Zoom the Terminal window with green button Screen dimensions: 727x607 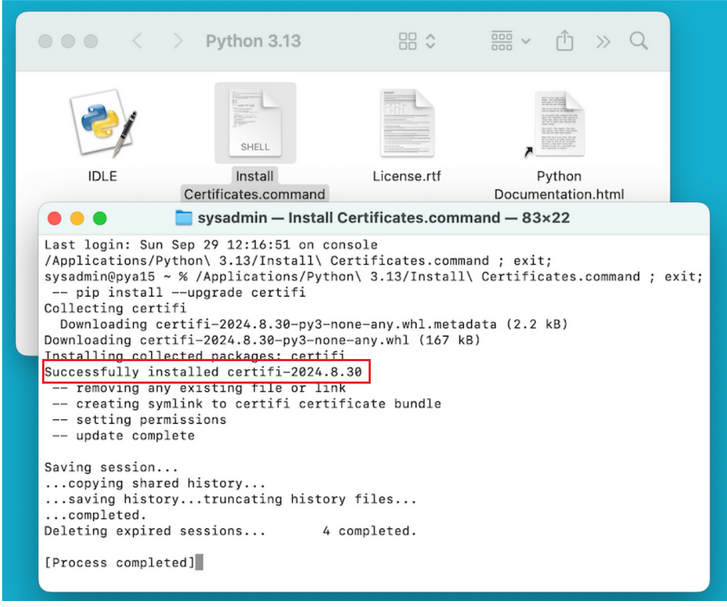coord(100,218)
